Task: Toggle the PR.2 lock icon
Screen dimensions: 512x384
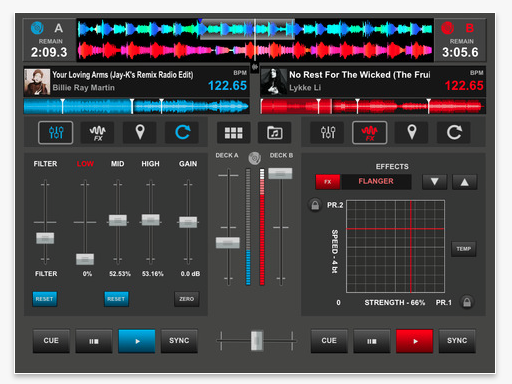Action: [x=315, y=205]
